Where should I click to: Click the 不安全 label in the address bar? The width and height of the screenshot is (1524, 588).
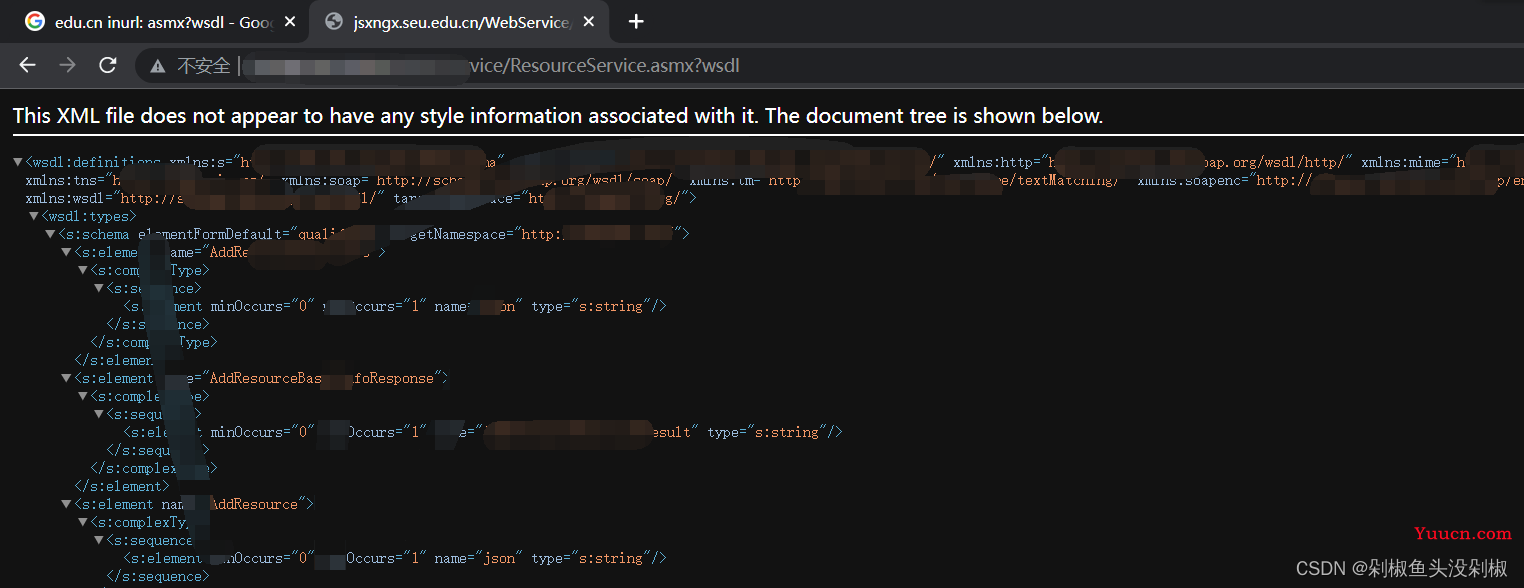[x=203, y=66]
